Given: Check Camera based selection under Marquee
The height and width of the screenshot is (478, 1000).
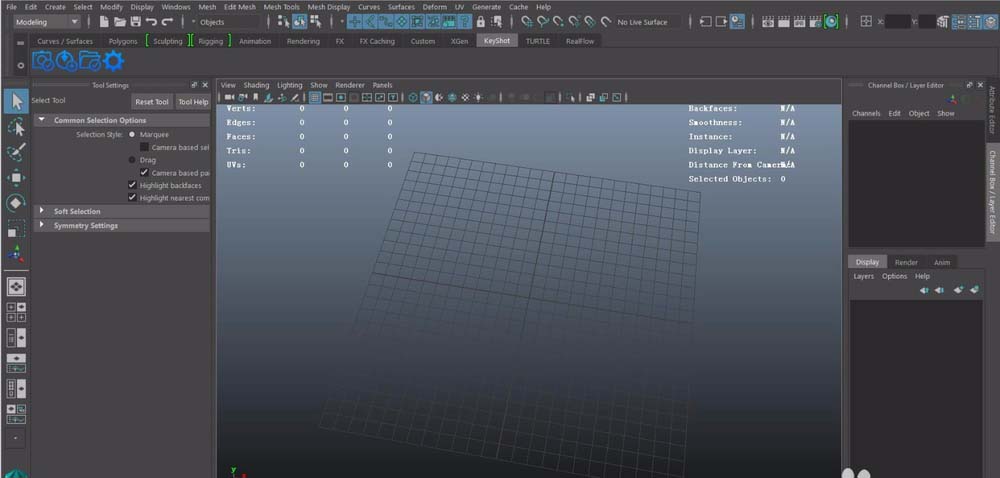Looking at the screenshot, I should click(144, 147).
